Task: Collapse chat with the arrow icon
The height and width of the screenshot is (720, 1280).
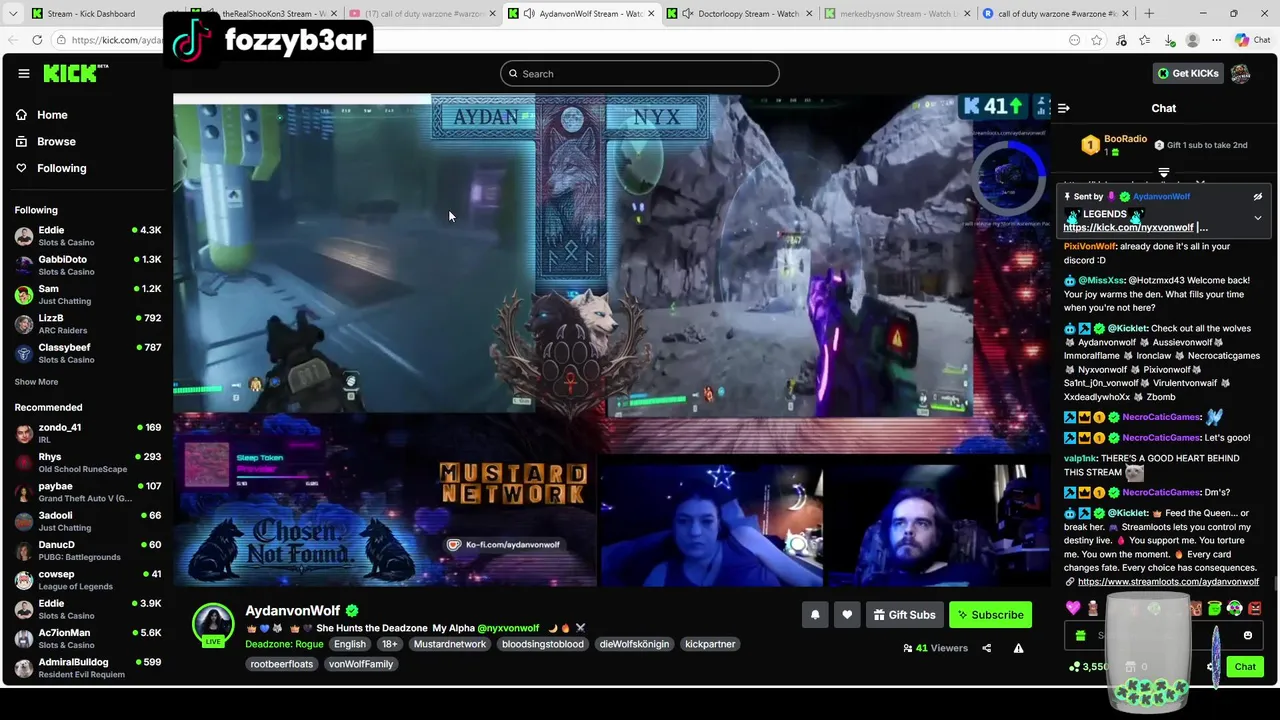Action: pyautogui.click(x=1064, y=108)
